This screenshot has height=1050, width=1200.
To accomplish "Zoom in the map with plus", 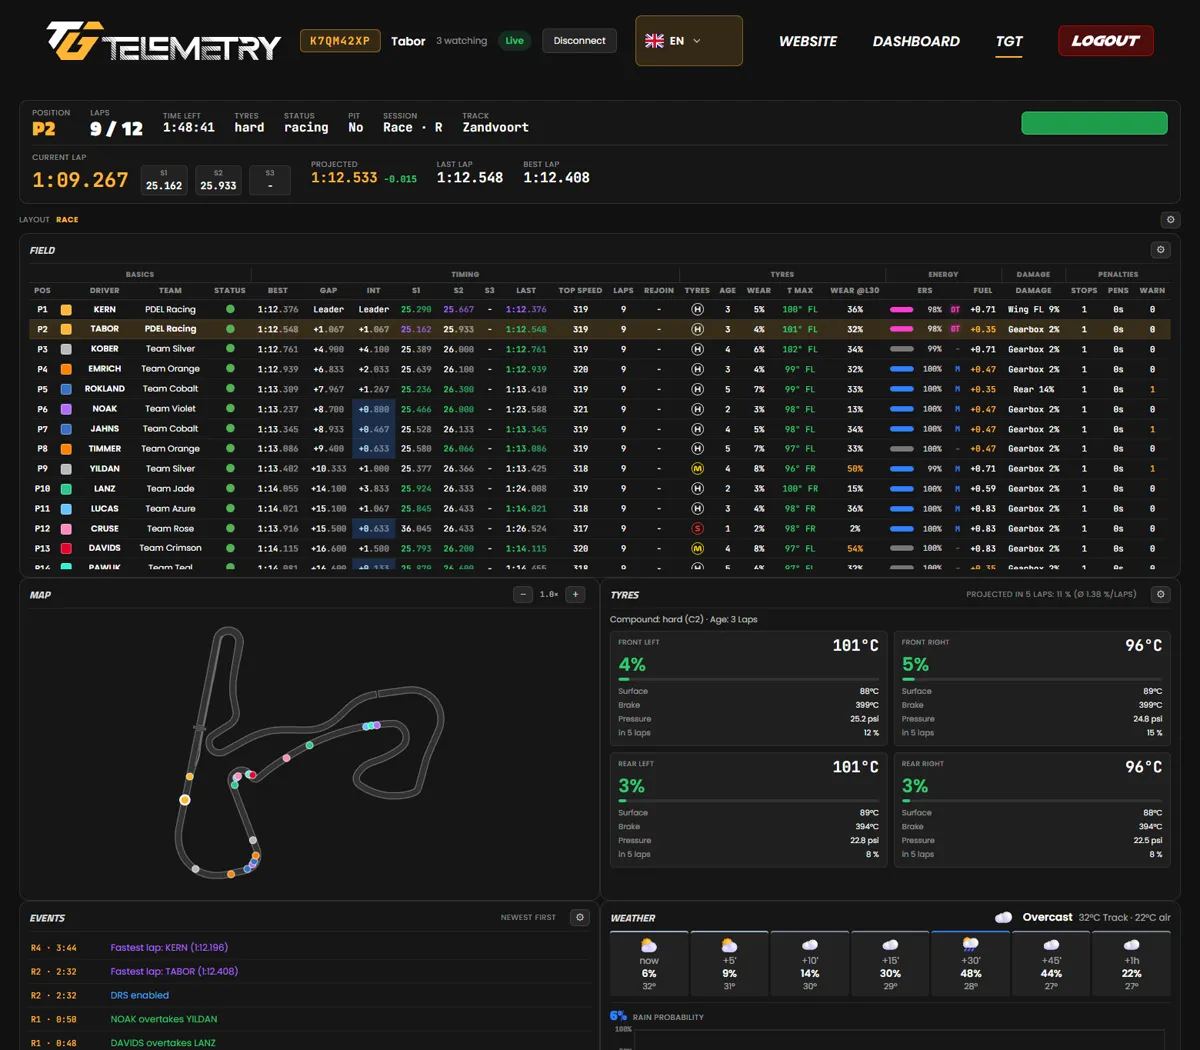I will coord(576,594).
